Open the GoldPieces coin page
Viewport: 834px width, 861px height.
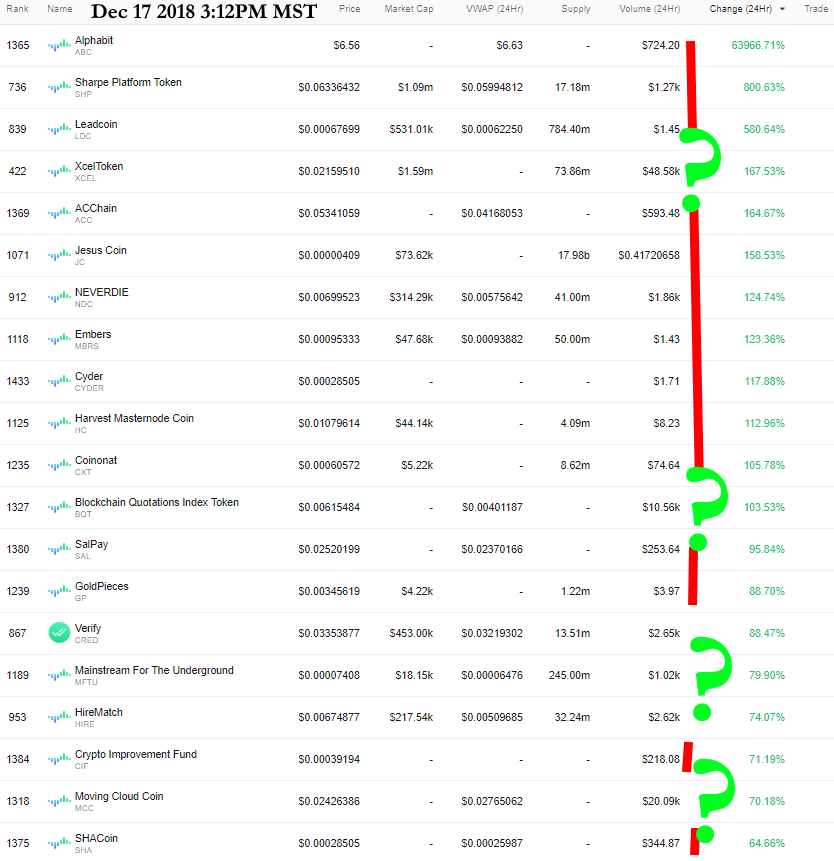(102, 586)
